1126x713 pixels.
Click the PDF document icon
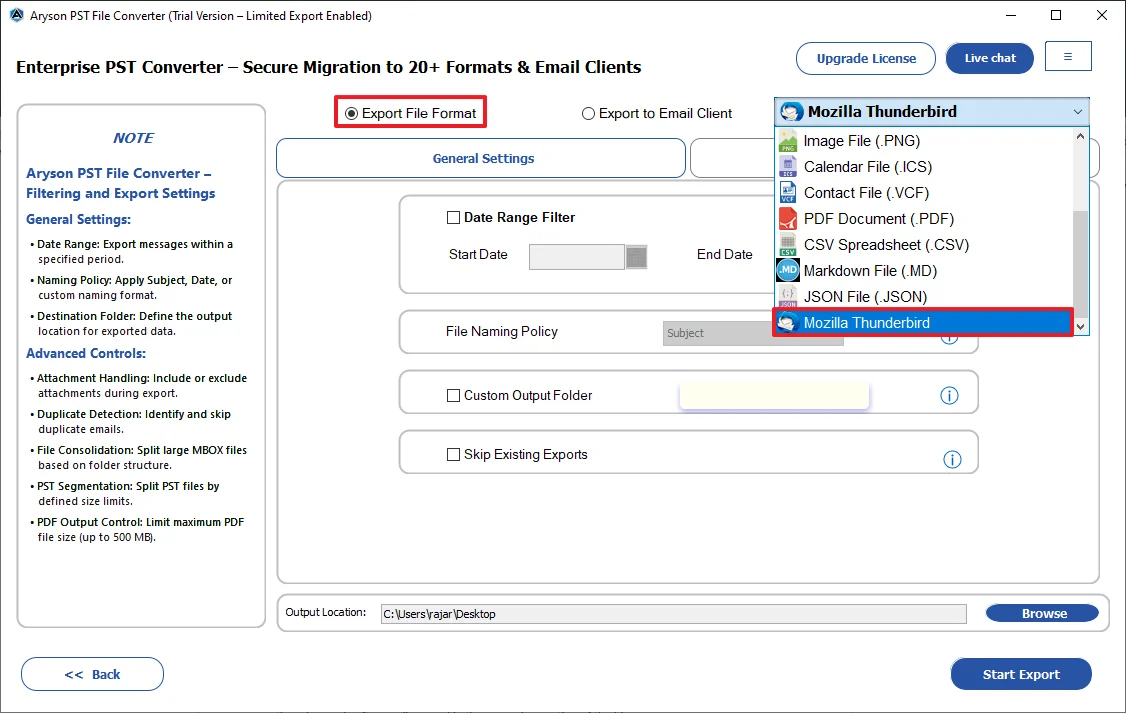788,218
